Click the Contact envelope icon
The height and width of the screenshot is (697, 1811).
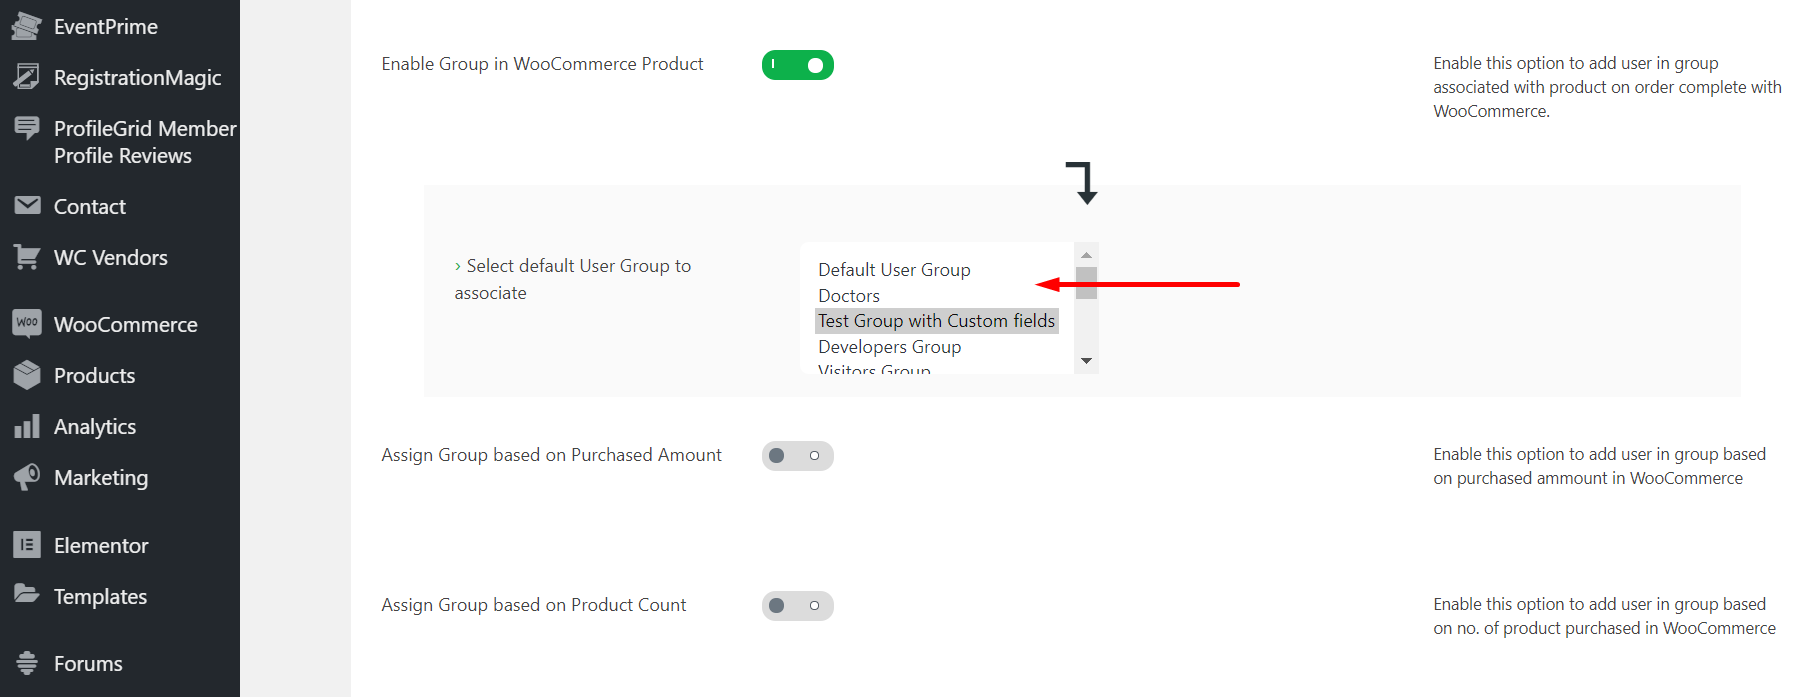point(27,206)
